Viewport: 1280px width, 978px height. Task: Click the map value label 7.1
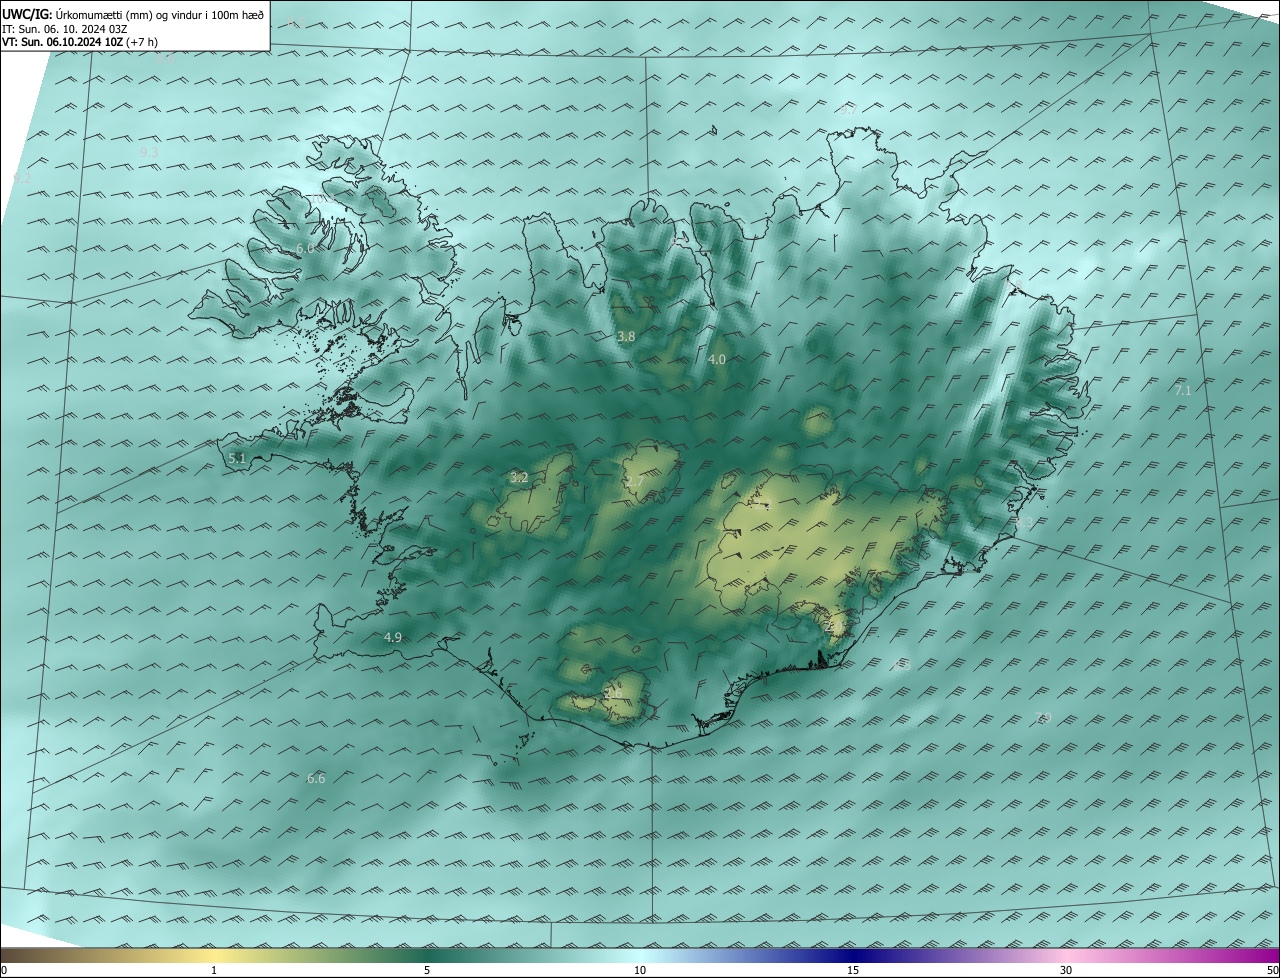tap(1183, 391)
